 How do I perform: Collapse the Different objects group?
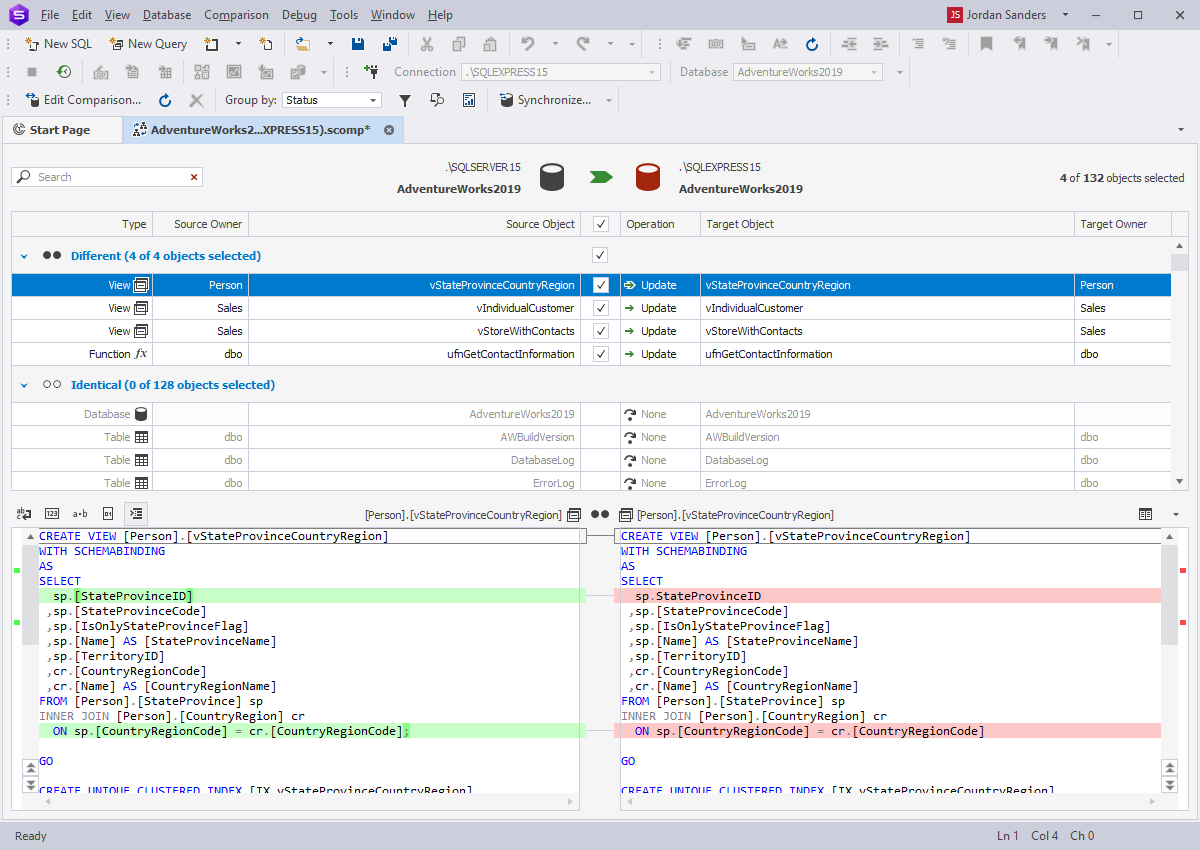coord(24,256)
